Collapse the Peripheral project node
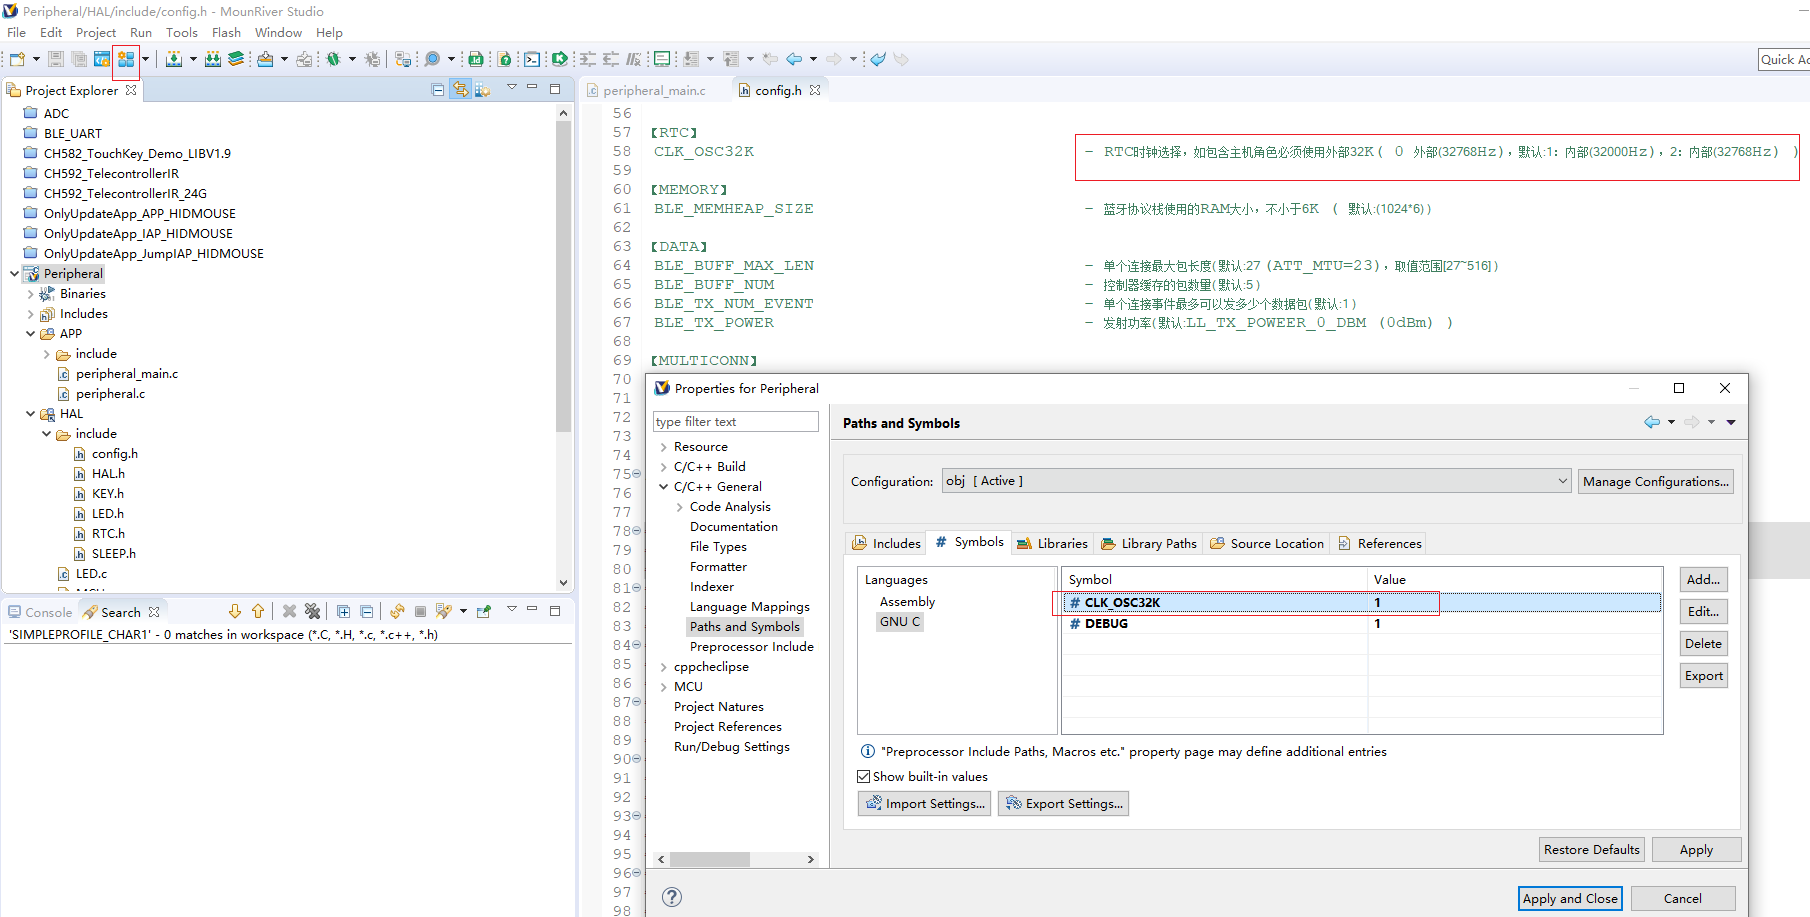This screenshot has height=917, width=1810. click(x=14, y=273)
